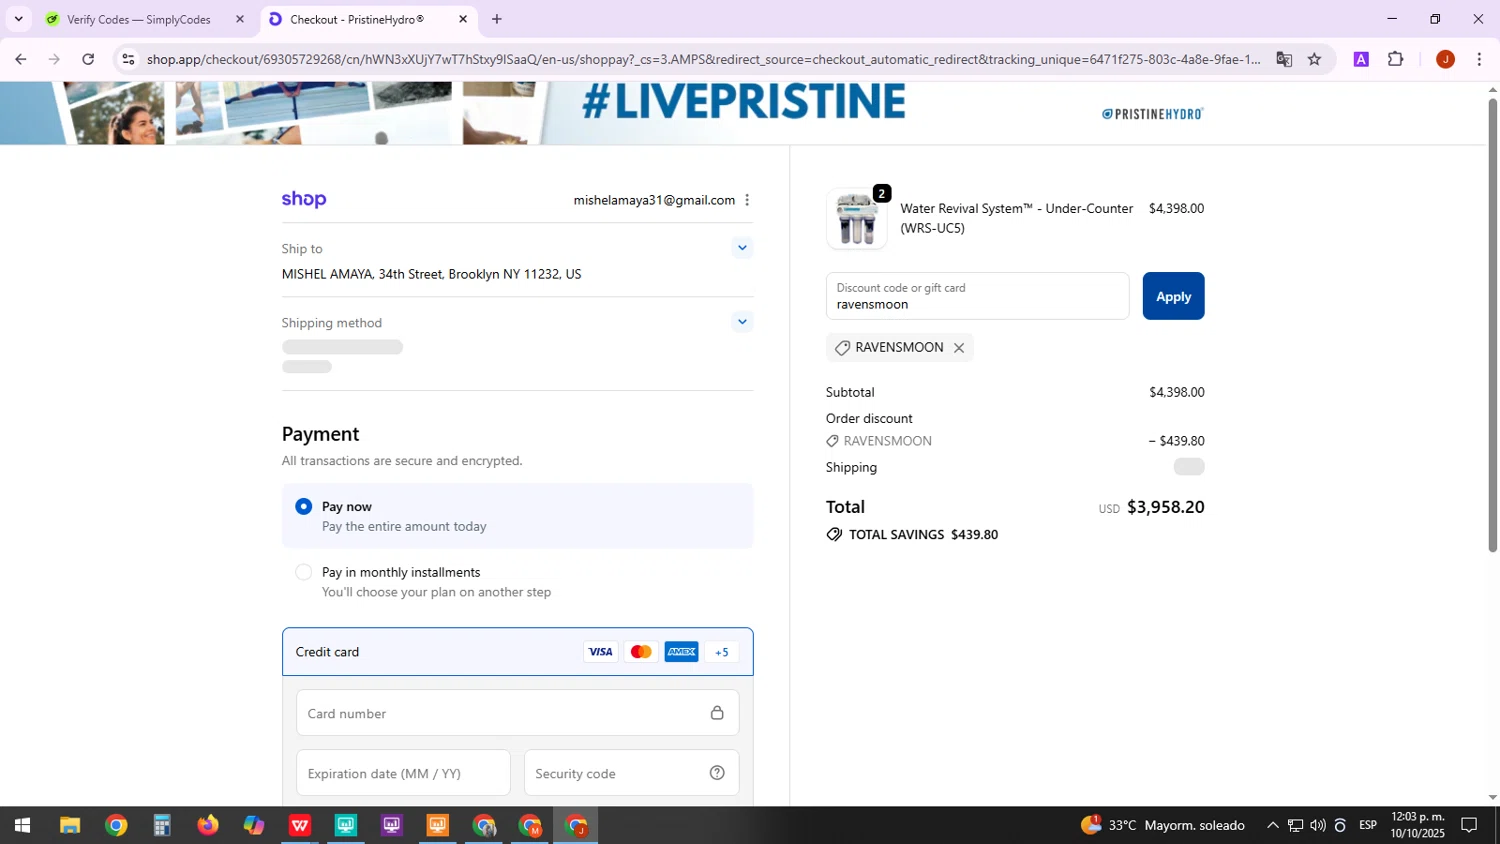Screen dimensions: 1500x844
Task: Open clock and date 12:03 p. m.
Action: (1417, 825)
